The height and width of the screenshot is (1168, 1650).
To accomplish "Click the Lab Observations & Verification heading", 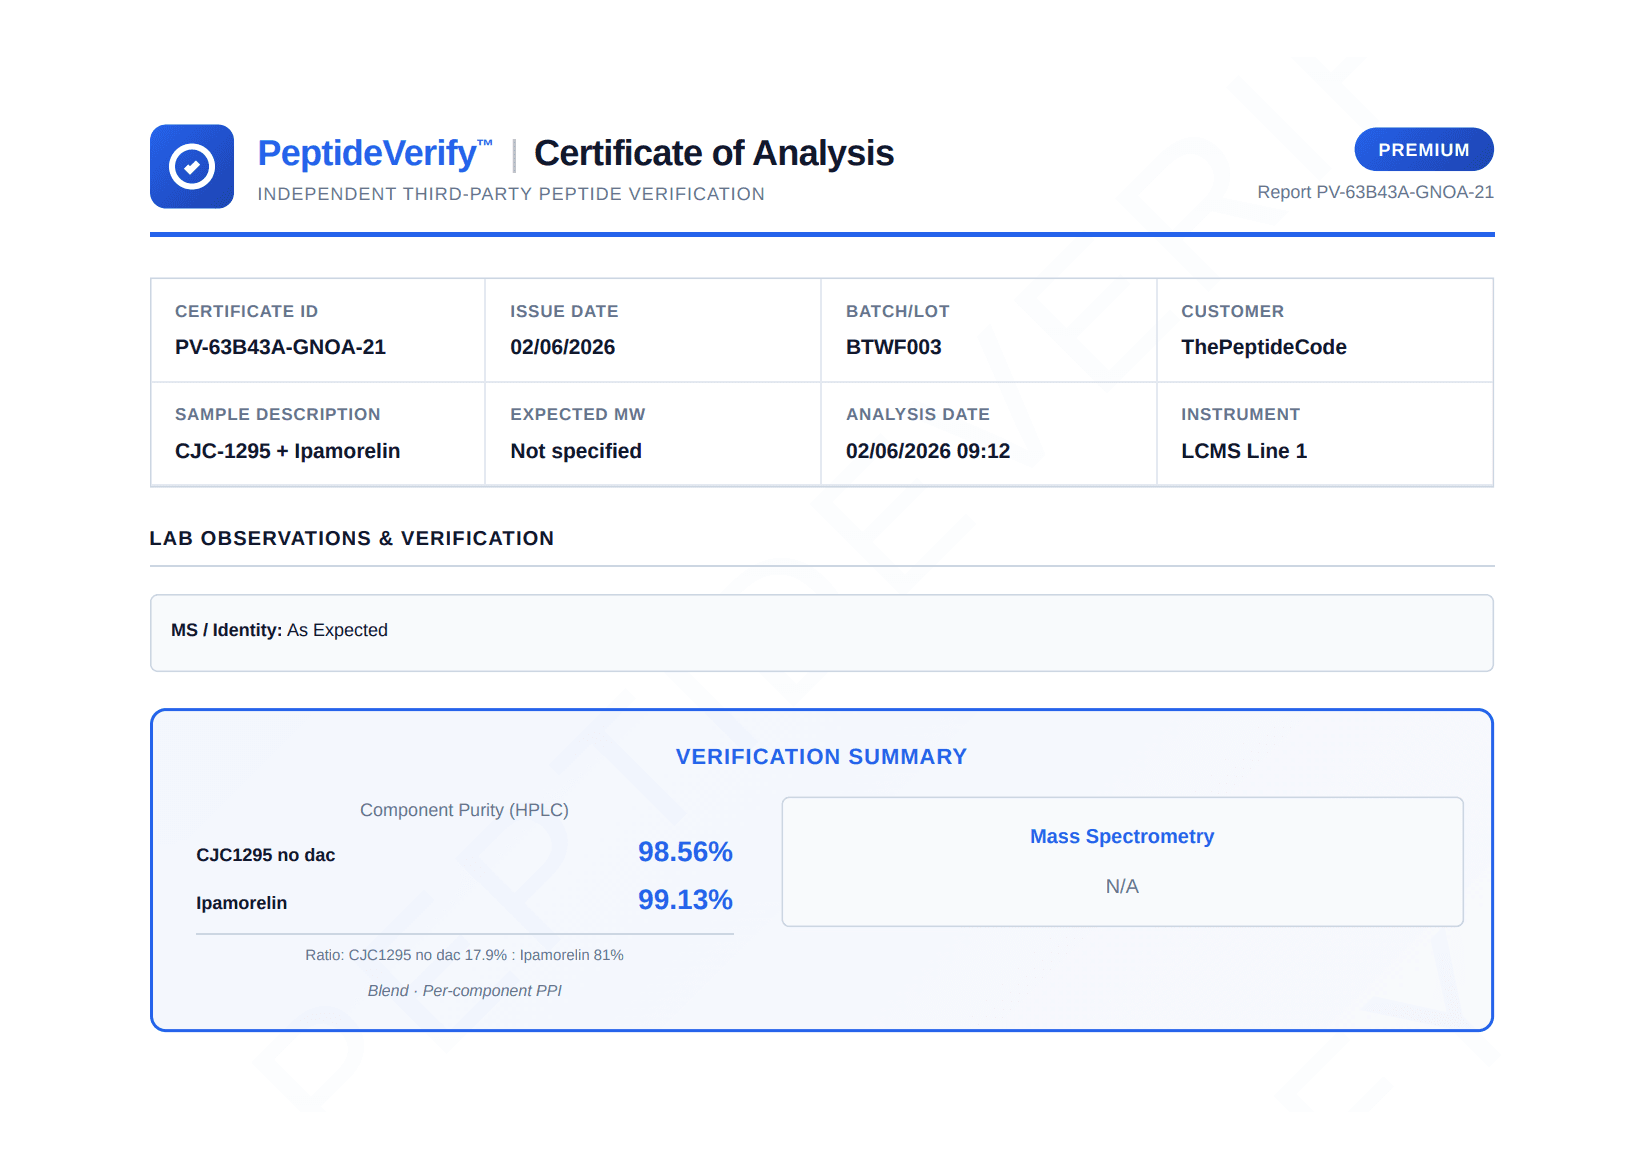I will [x=351, y=538].
